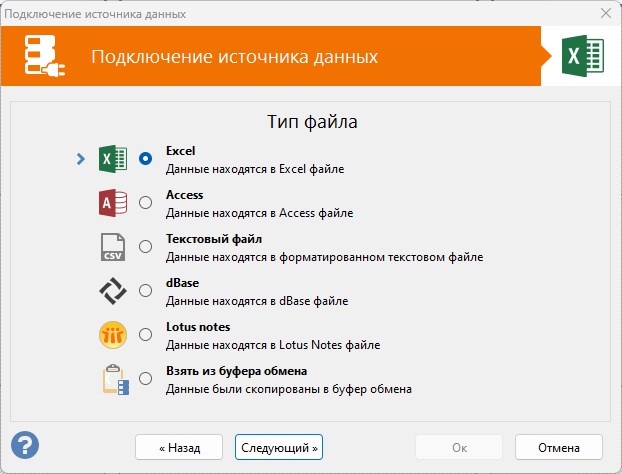Click the data source server plug icon

45,56
